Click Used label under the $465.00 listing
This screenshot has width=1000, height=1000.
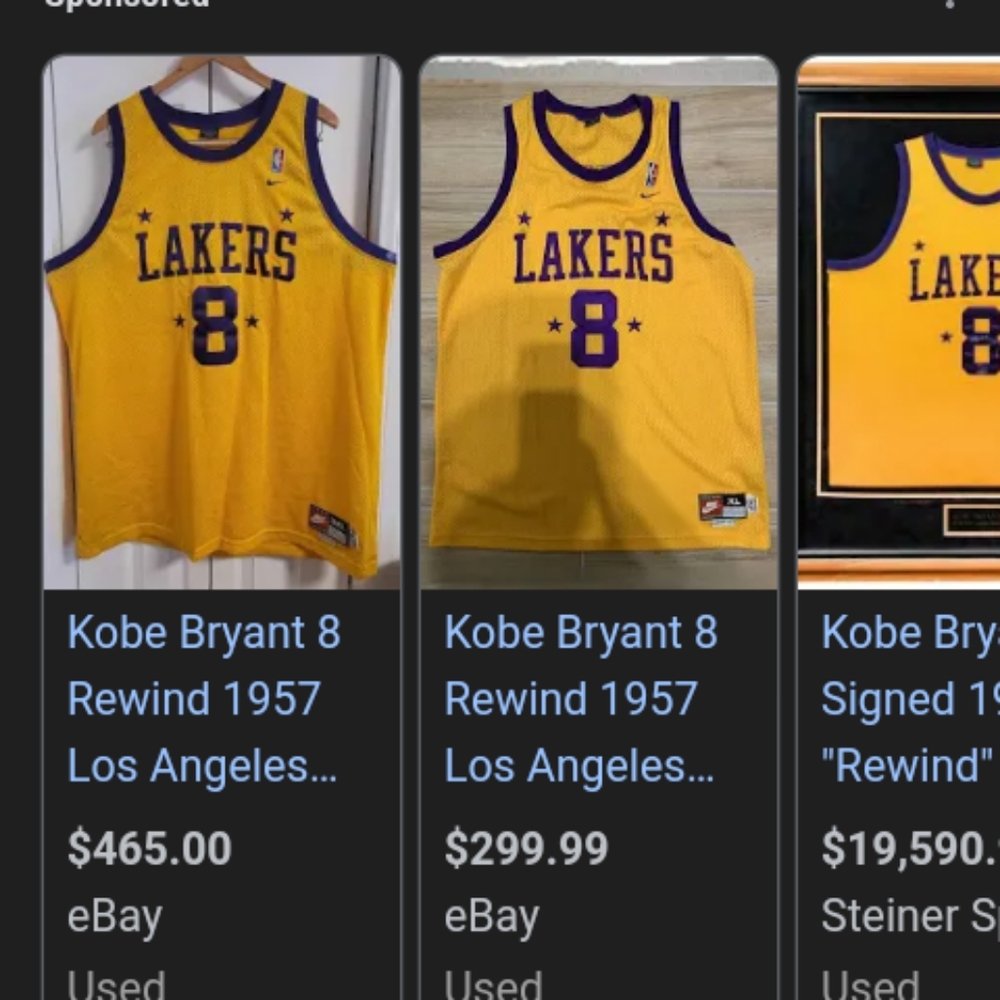click(116, 985)
